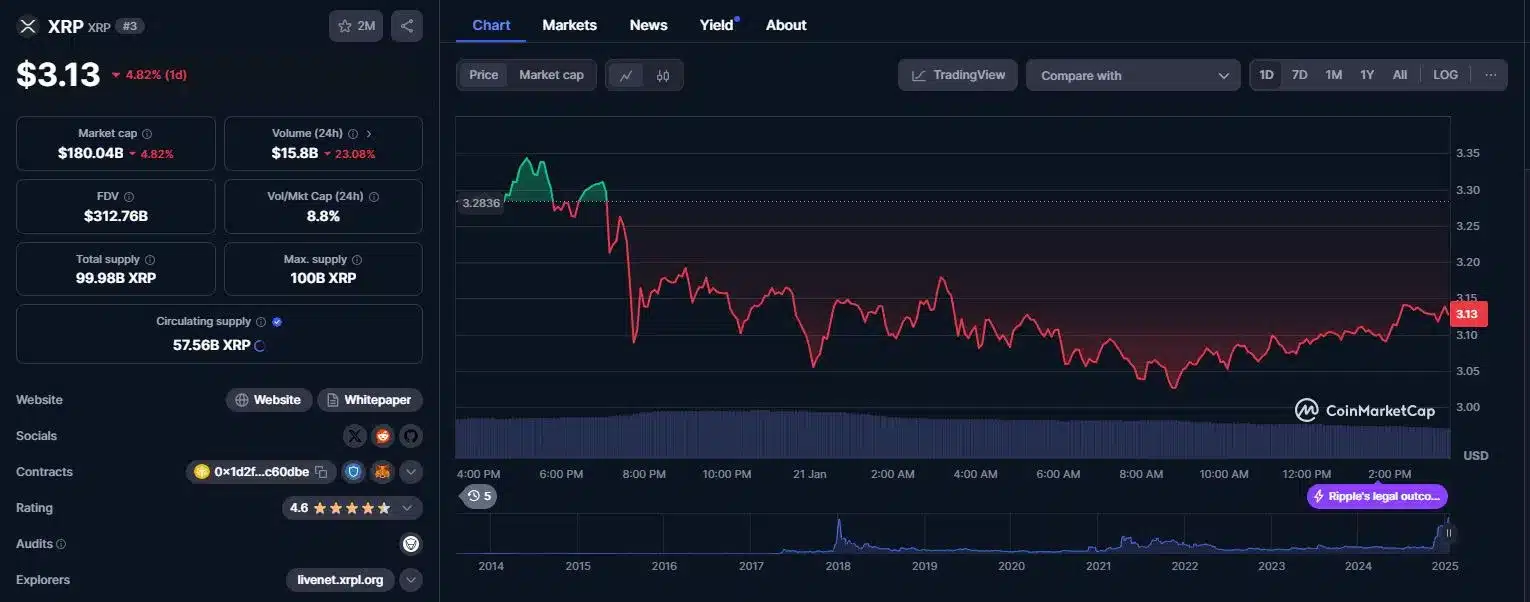The width and height of the screenshot is (1530, 602).
Task: Switch to Chart tab
Action: pyautogui.click(x=491, y=25)
